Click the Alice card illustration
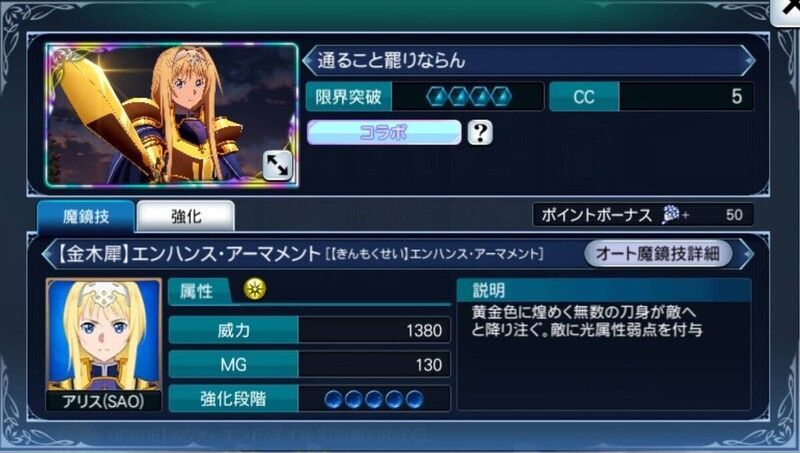The image size is (800, 453). [x=172, y=115]
